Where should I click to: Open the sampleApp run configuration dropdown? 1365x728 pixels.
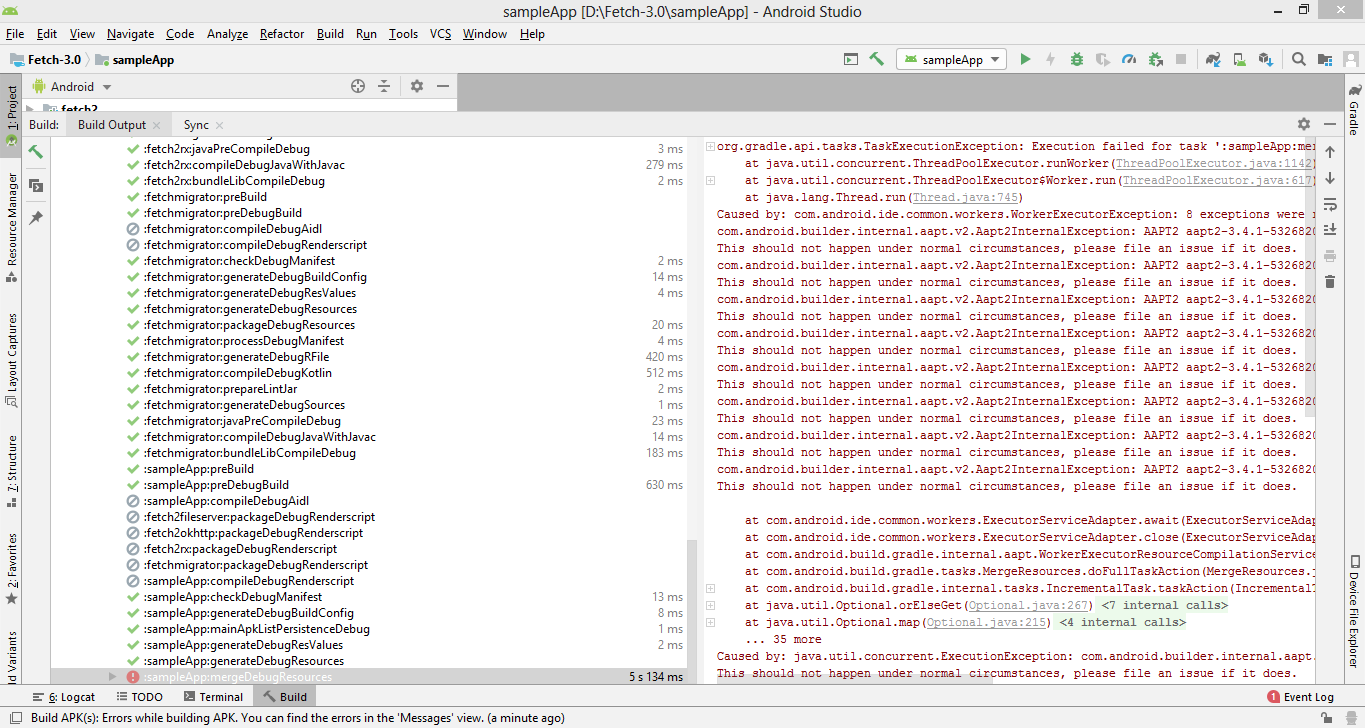pos(951,59)
